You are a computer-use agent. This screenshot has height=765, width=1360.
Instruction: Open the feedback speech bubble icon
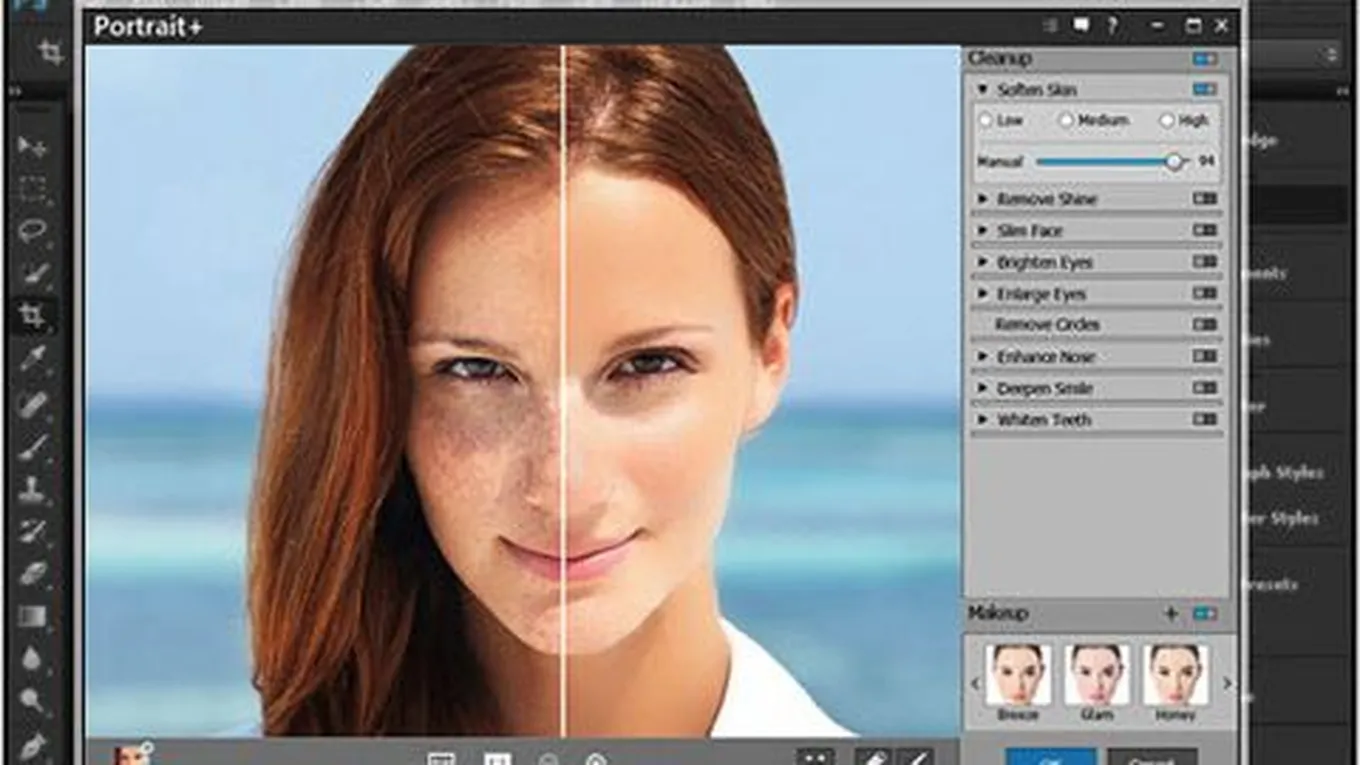[1081, 26]
